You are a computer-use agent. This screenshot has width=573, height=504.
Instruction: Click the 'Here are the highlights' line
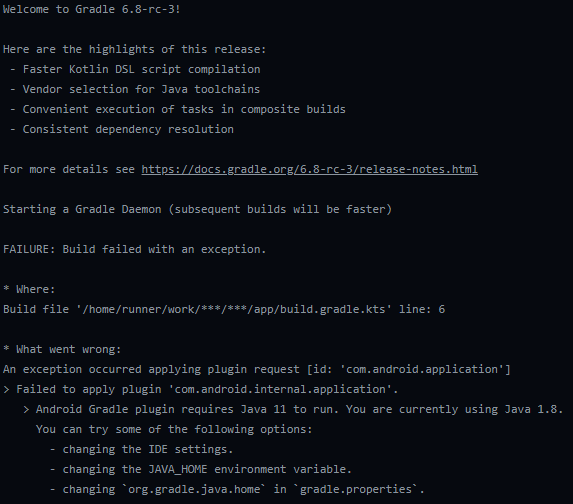pos(134,49)
